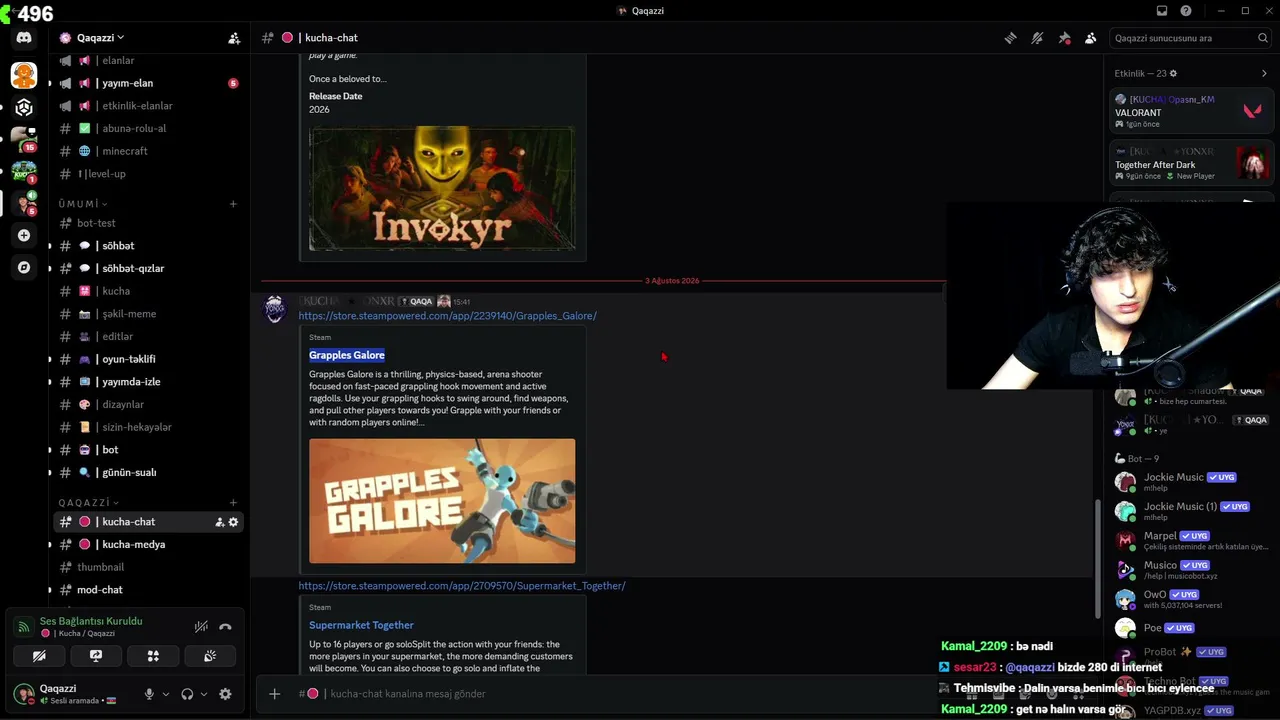Add channel to ÜMUMİ category plus
The image size is (1280, 720).
[x=233, y=204]
